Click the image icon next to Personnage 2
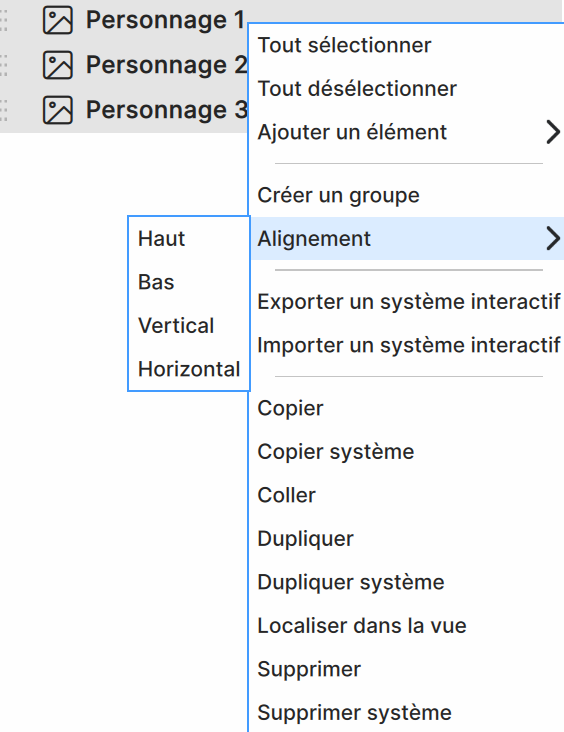Viewport: 564px width, 732px height. 58,65
